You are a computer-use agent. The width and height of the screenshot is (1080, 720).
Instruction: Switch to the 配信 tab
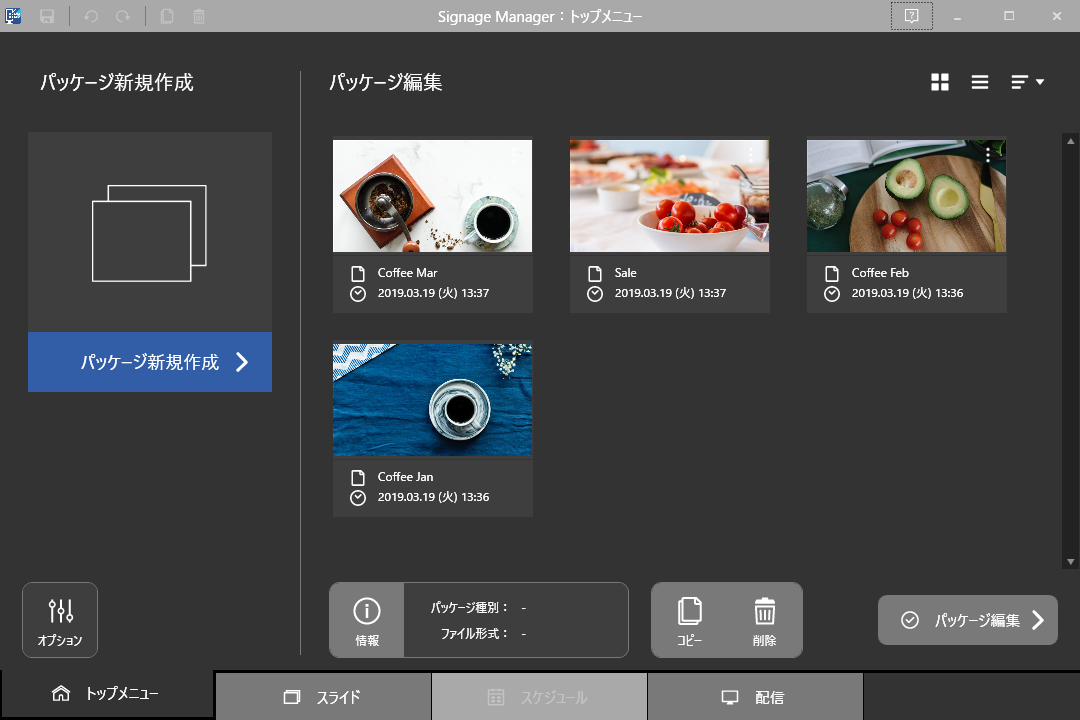click(755, 697)
